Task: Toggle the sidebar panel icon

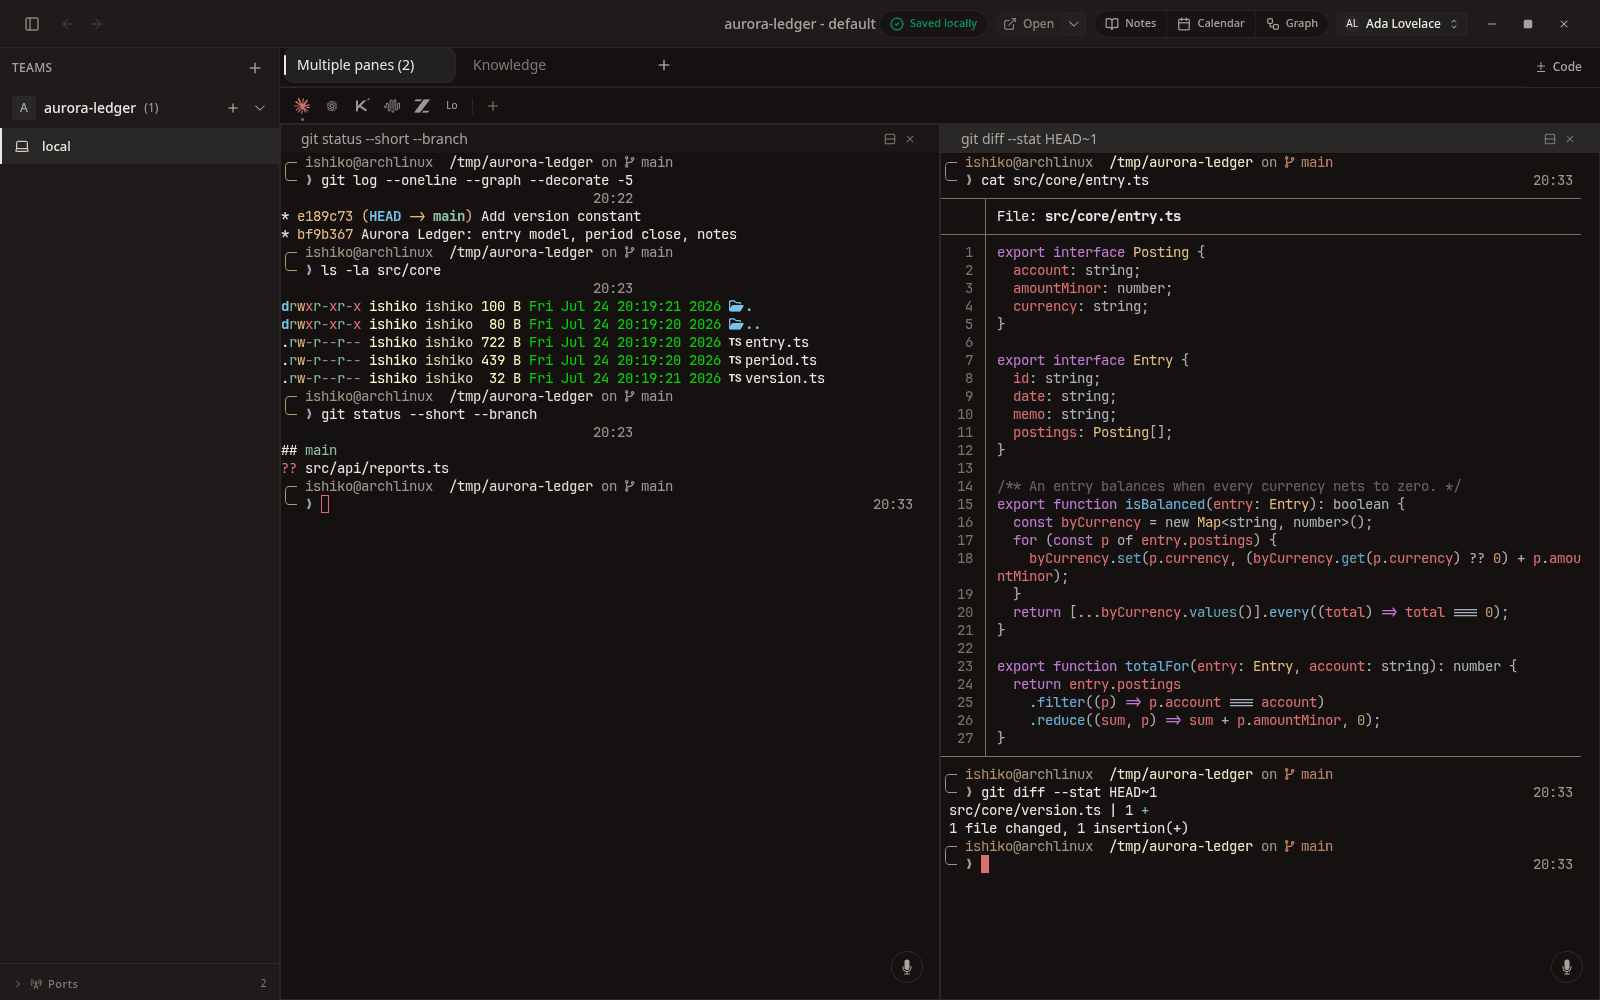Action: tap(32, 24)
